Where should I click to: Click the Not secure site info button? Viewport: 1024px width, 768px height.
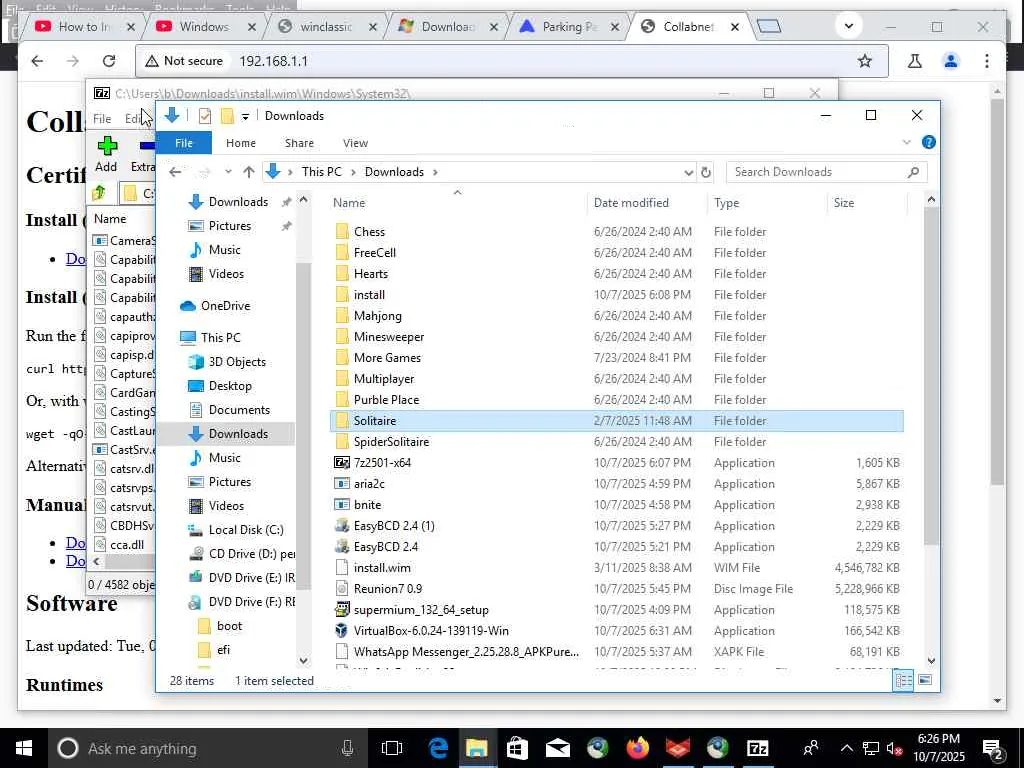[185, 61]
